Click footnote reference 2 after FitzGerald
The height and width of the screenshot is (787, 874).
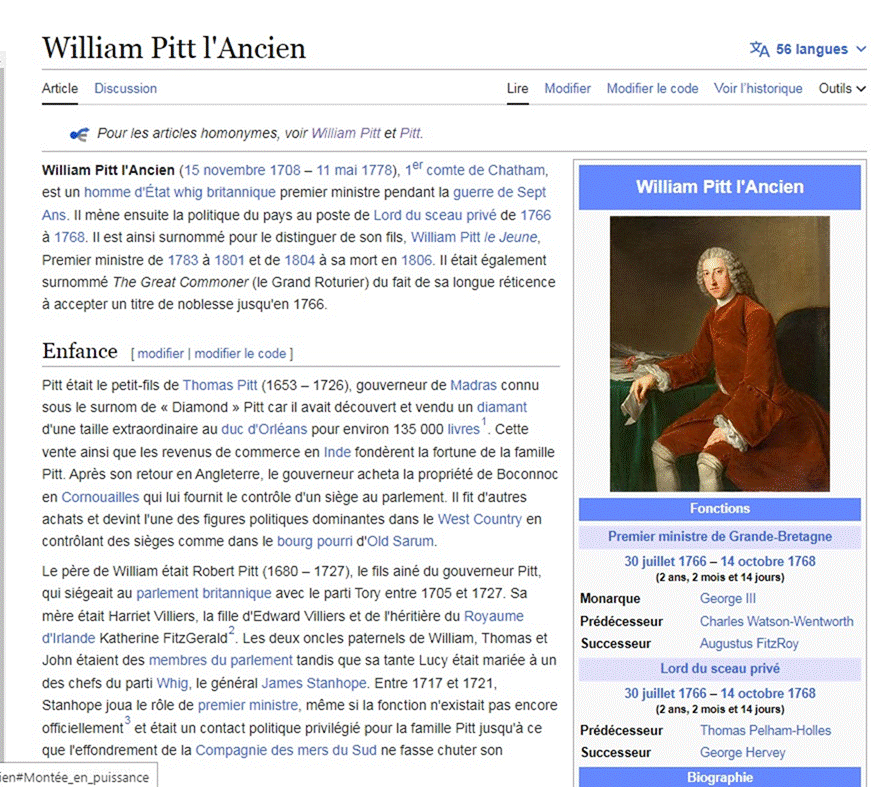point(231,631)
